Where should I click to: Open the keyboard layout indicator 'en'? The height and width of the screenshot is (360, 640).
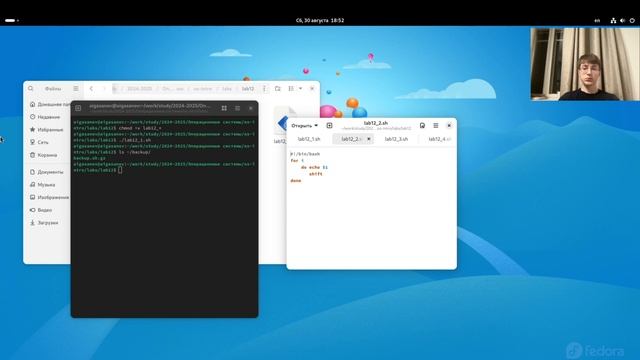(597, 20)
